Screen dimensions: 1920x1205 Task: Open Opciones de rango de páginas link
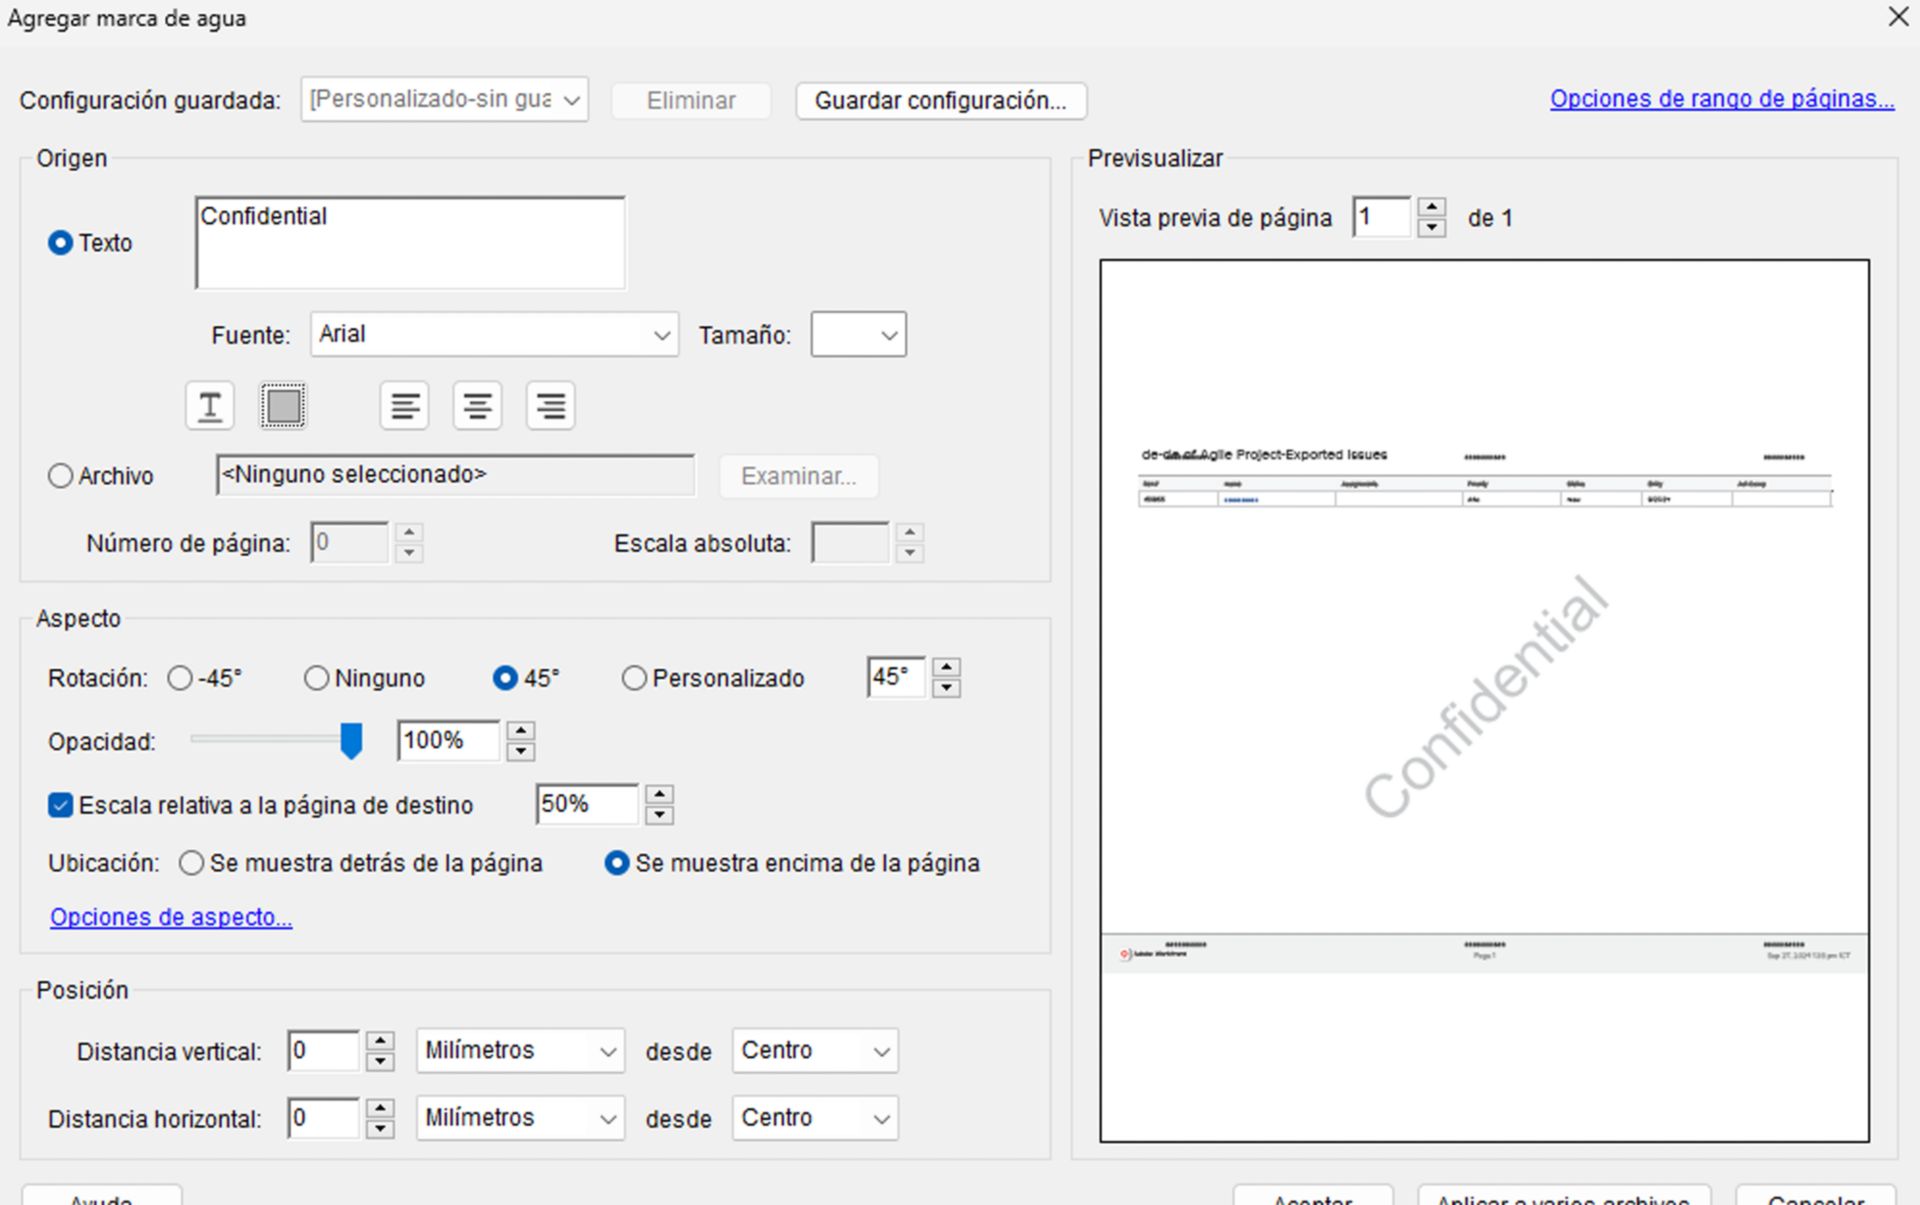point(1721,99)
